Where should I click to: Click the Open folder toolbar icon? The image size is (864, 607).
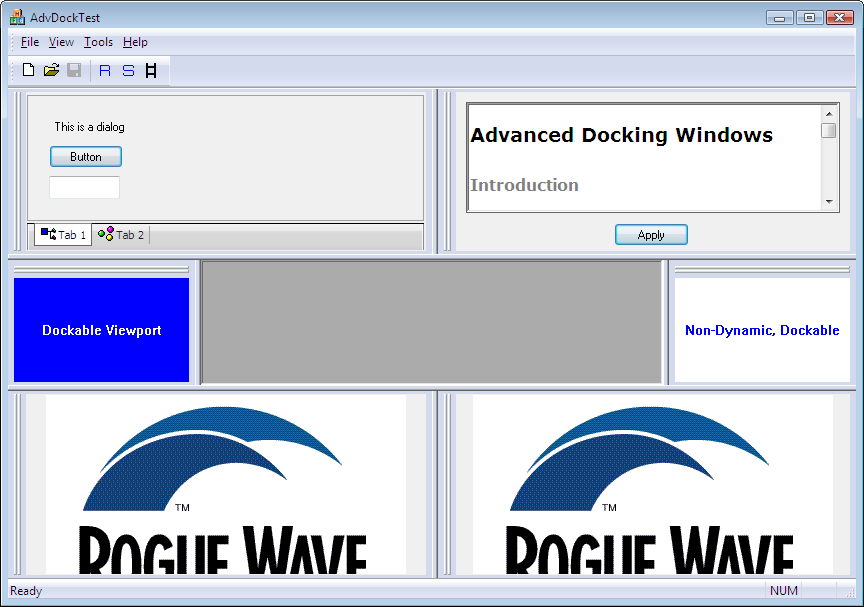tap(51, 70)
